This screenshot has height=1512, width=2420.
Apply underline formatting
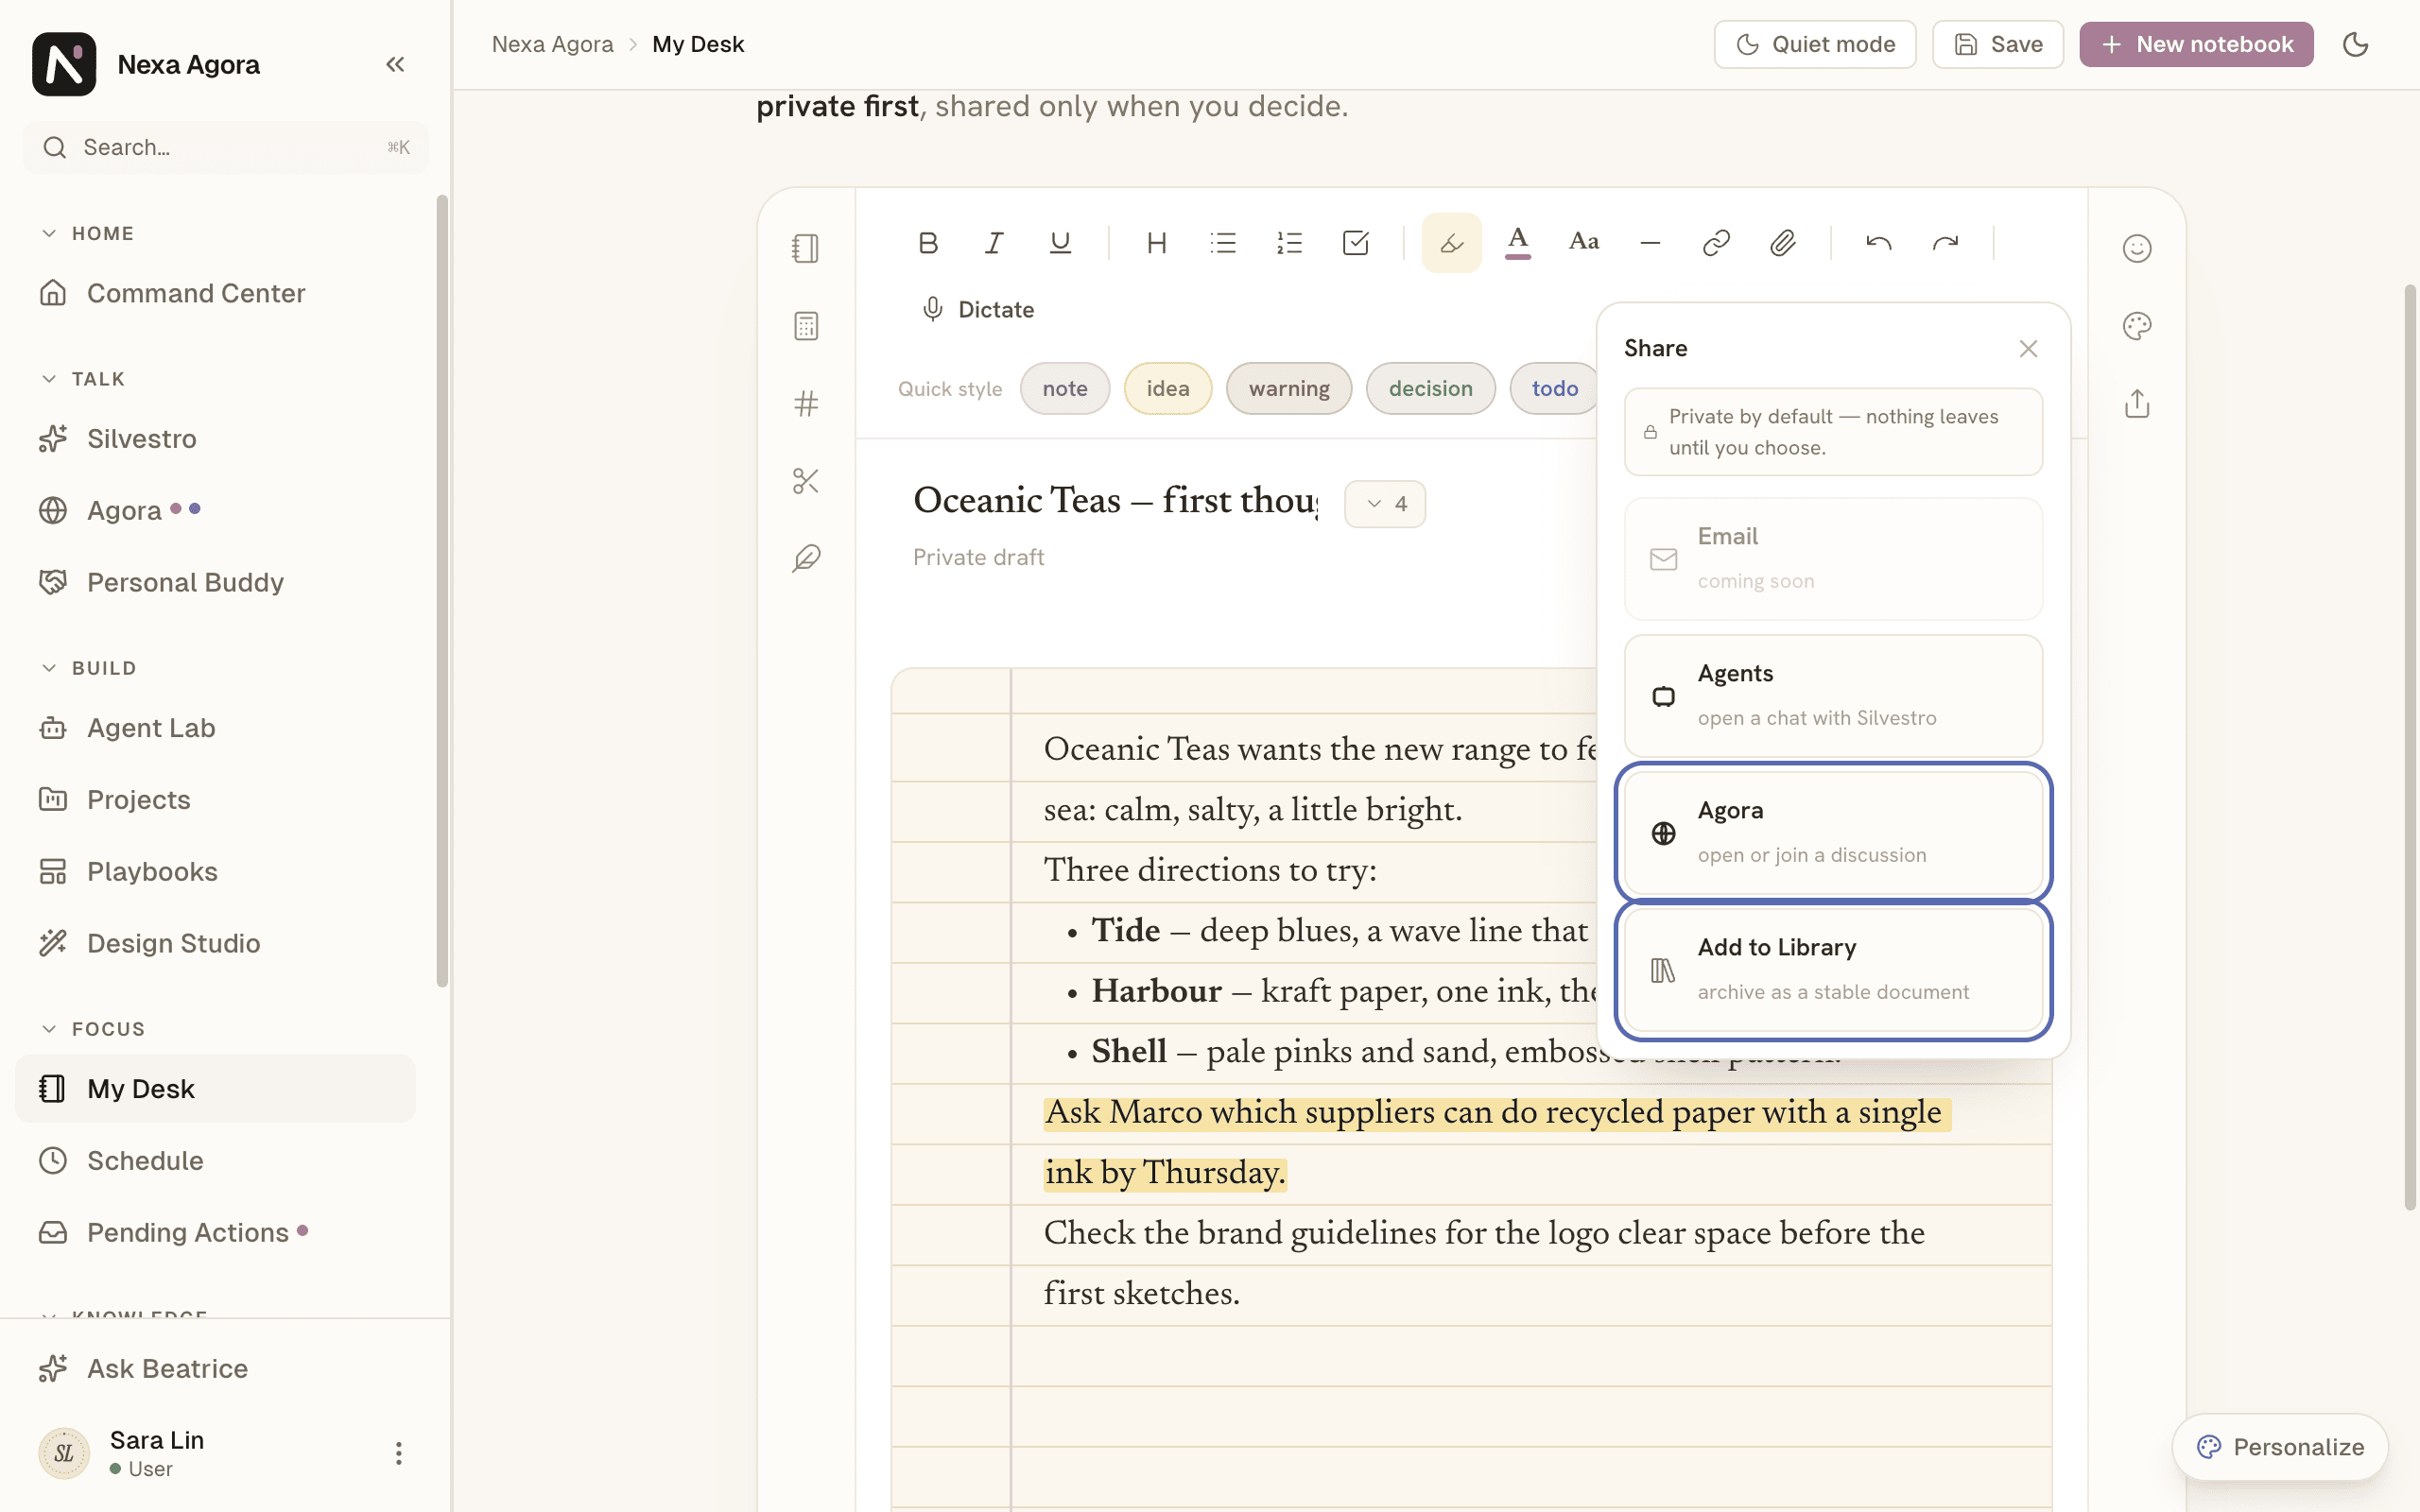[x=1060, y=243]
